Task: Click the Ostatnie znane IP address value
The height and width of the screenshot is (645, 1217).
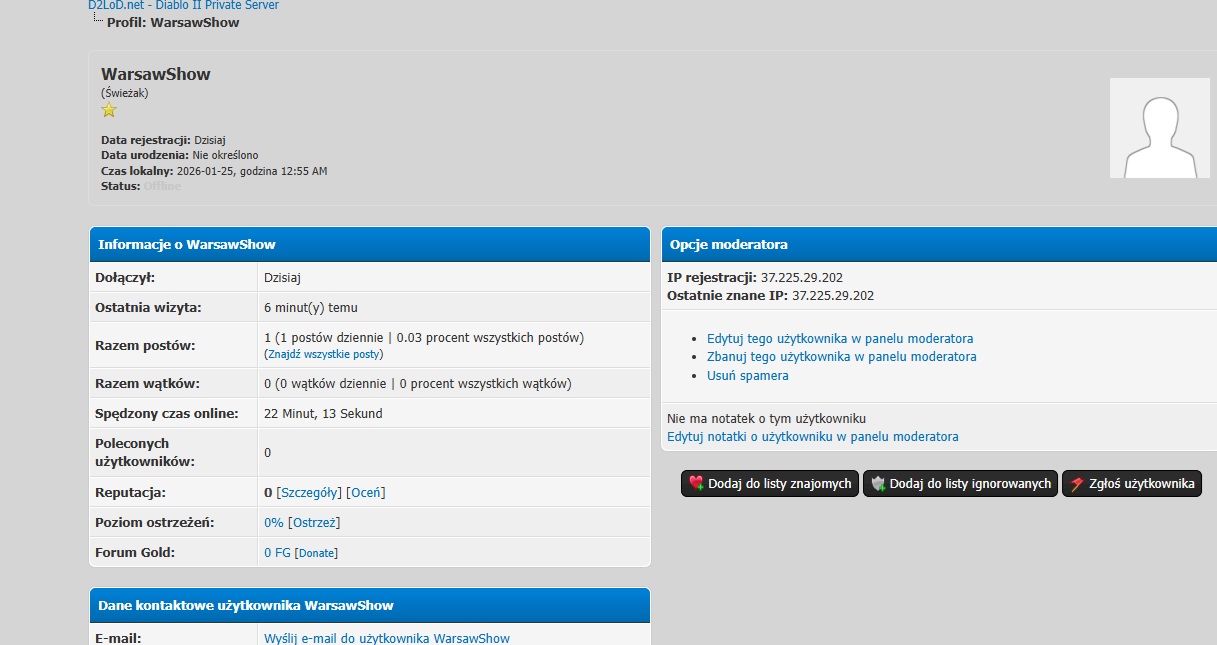Action: click(833, 296)
